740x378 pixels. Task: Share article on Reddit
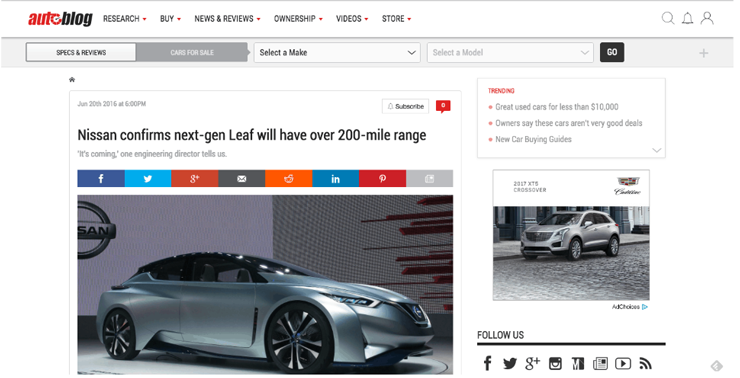tap(288, 179)
